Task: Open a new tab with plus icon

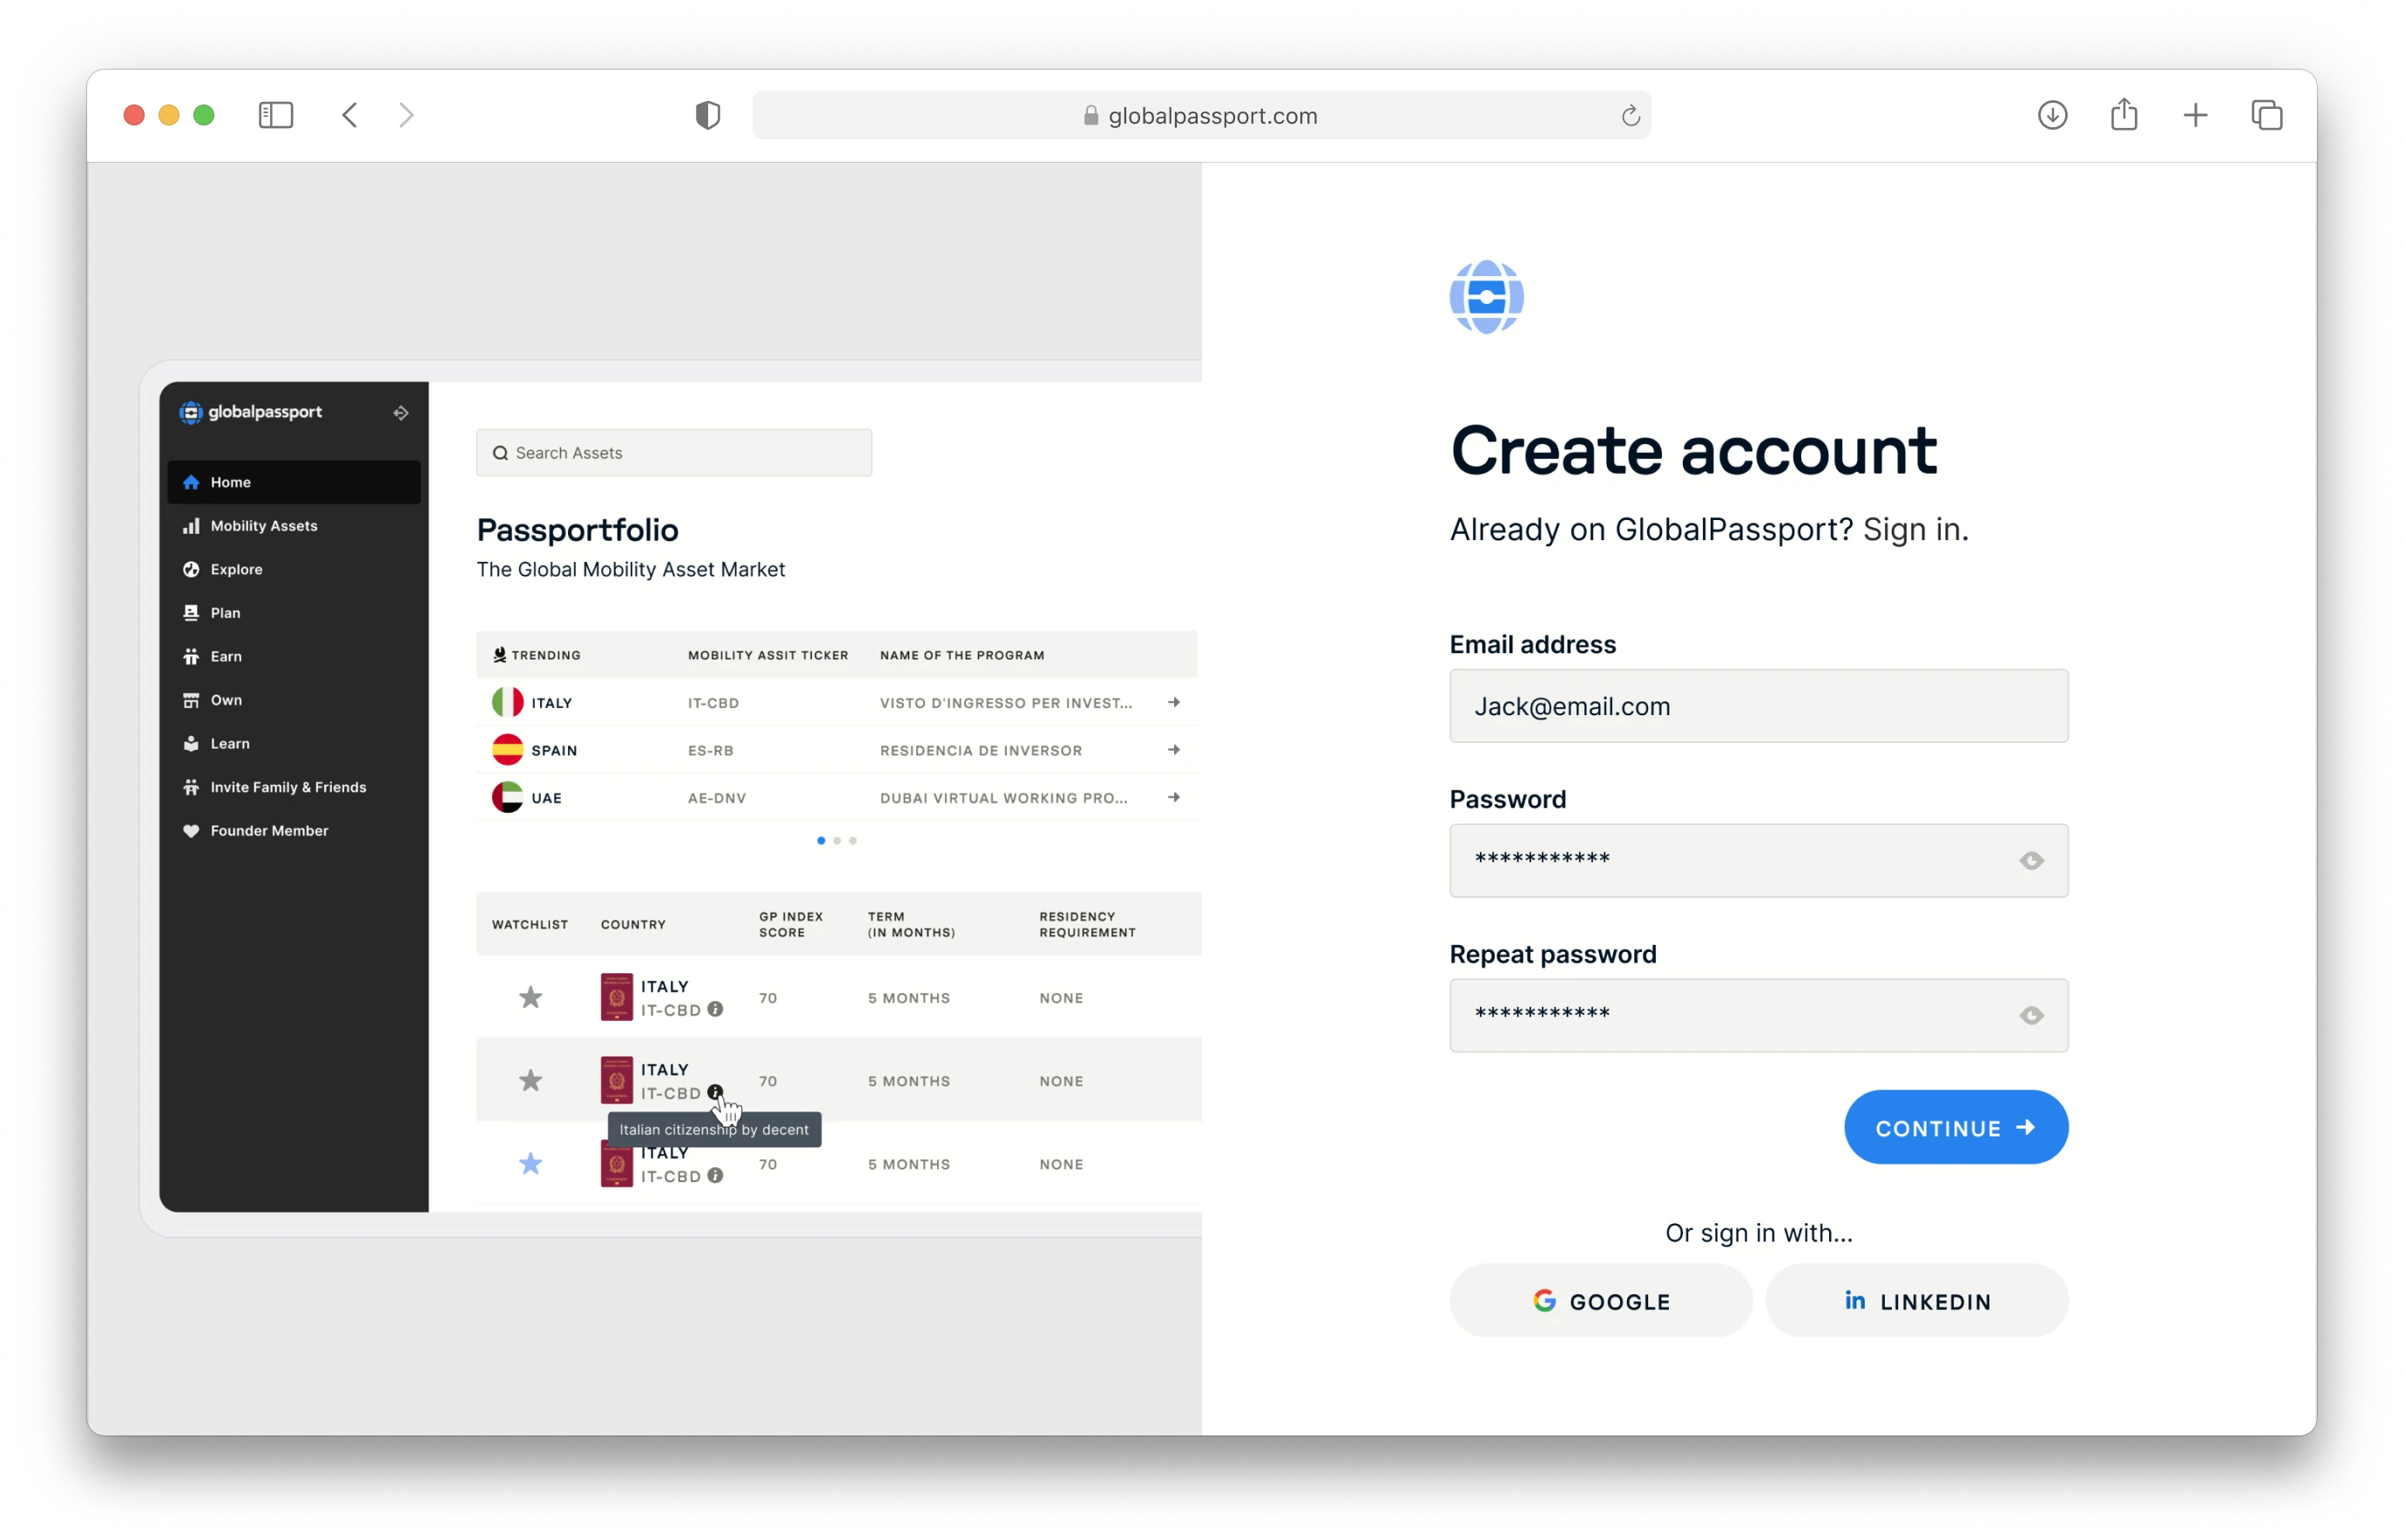Action: pyautogui.click(x=2195, y=115)
